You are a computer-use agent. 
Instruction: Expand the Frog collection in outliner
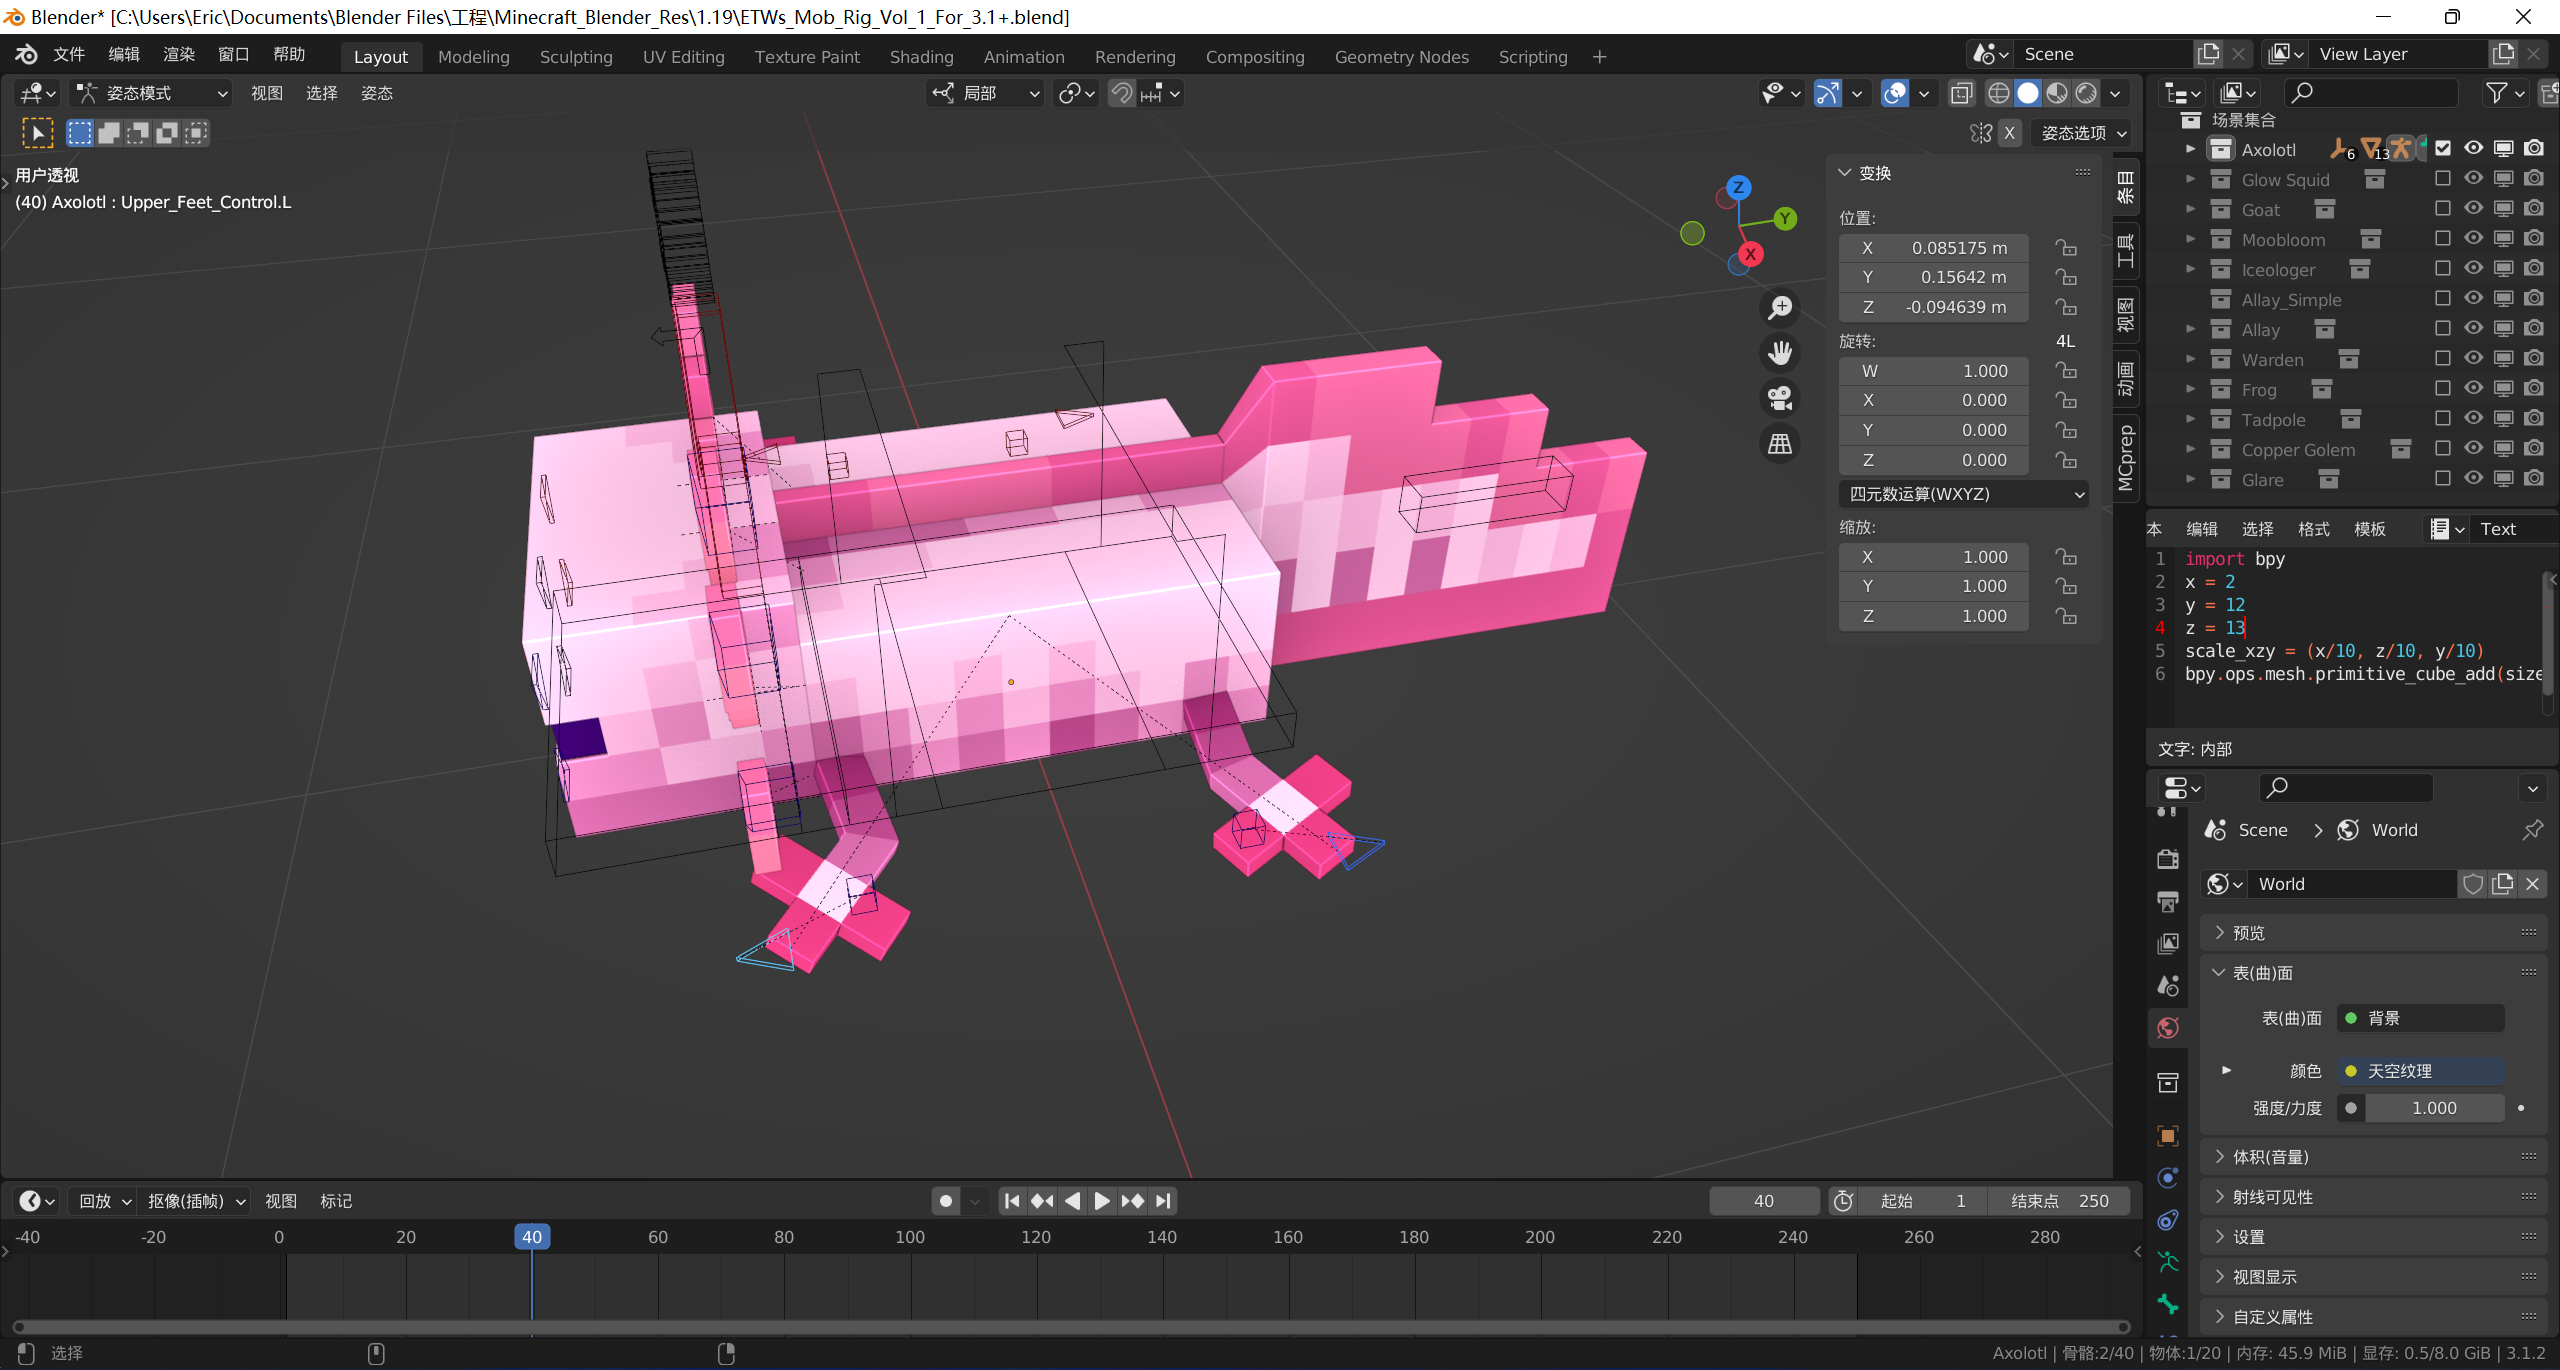tap(2190, 389)
